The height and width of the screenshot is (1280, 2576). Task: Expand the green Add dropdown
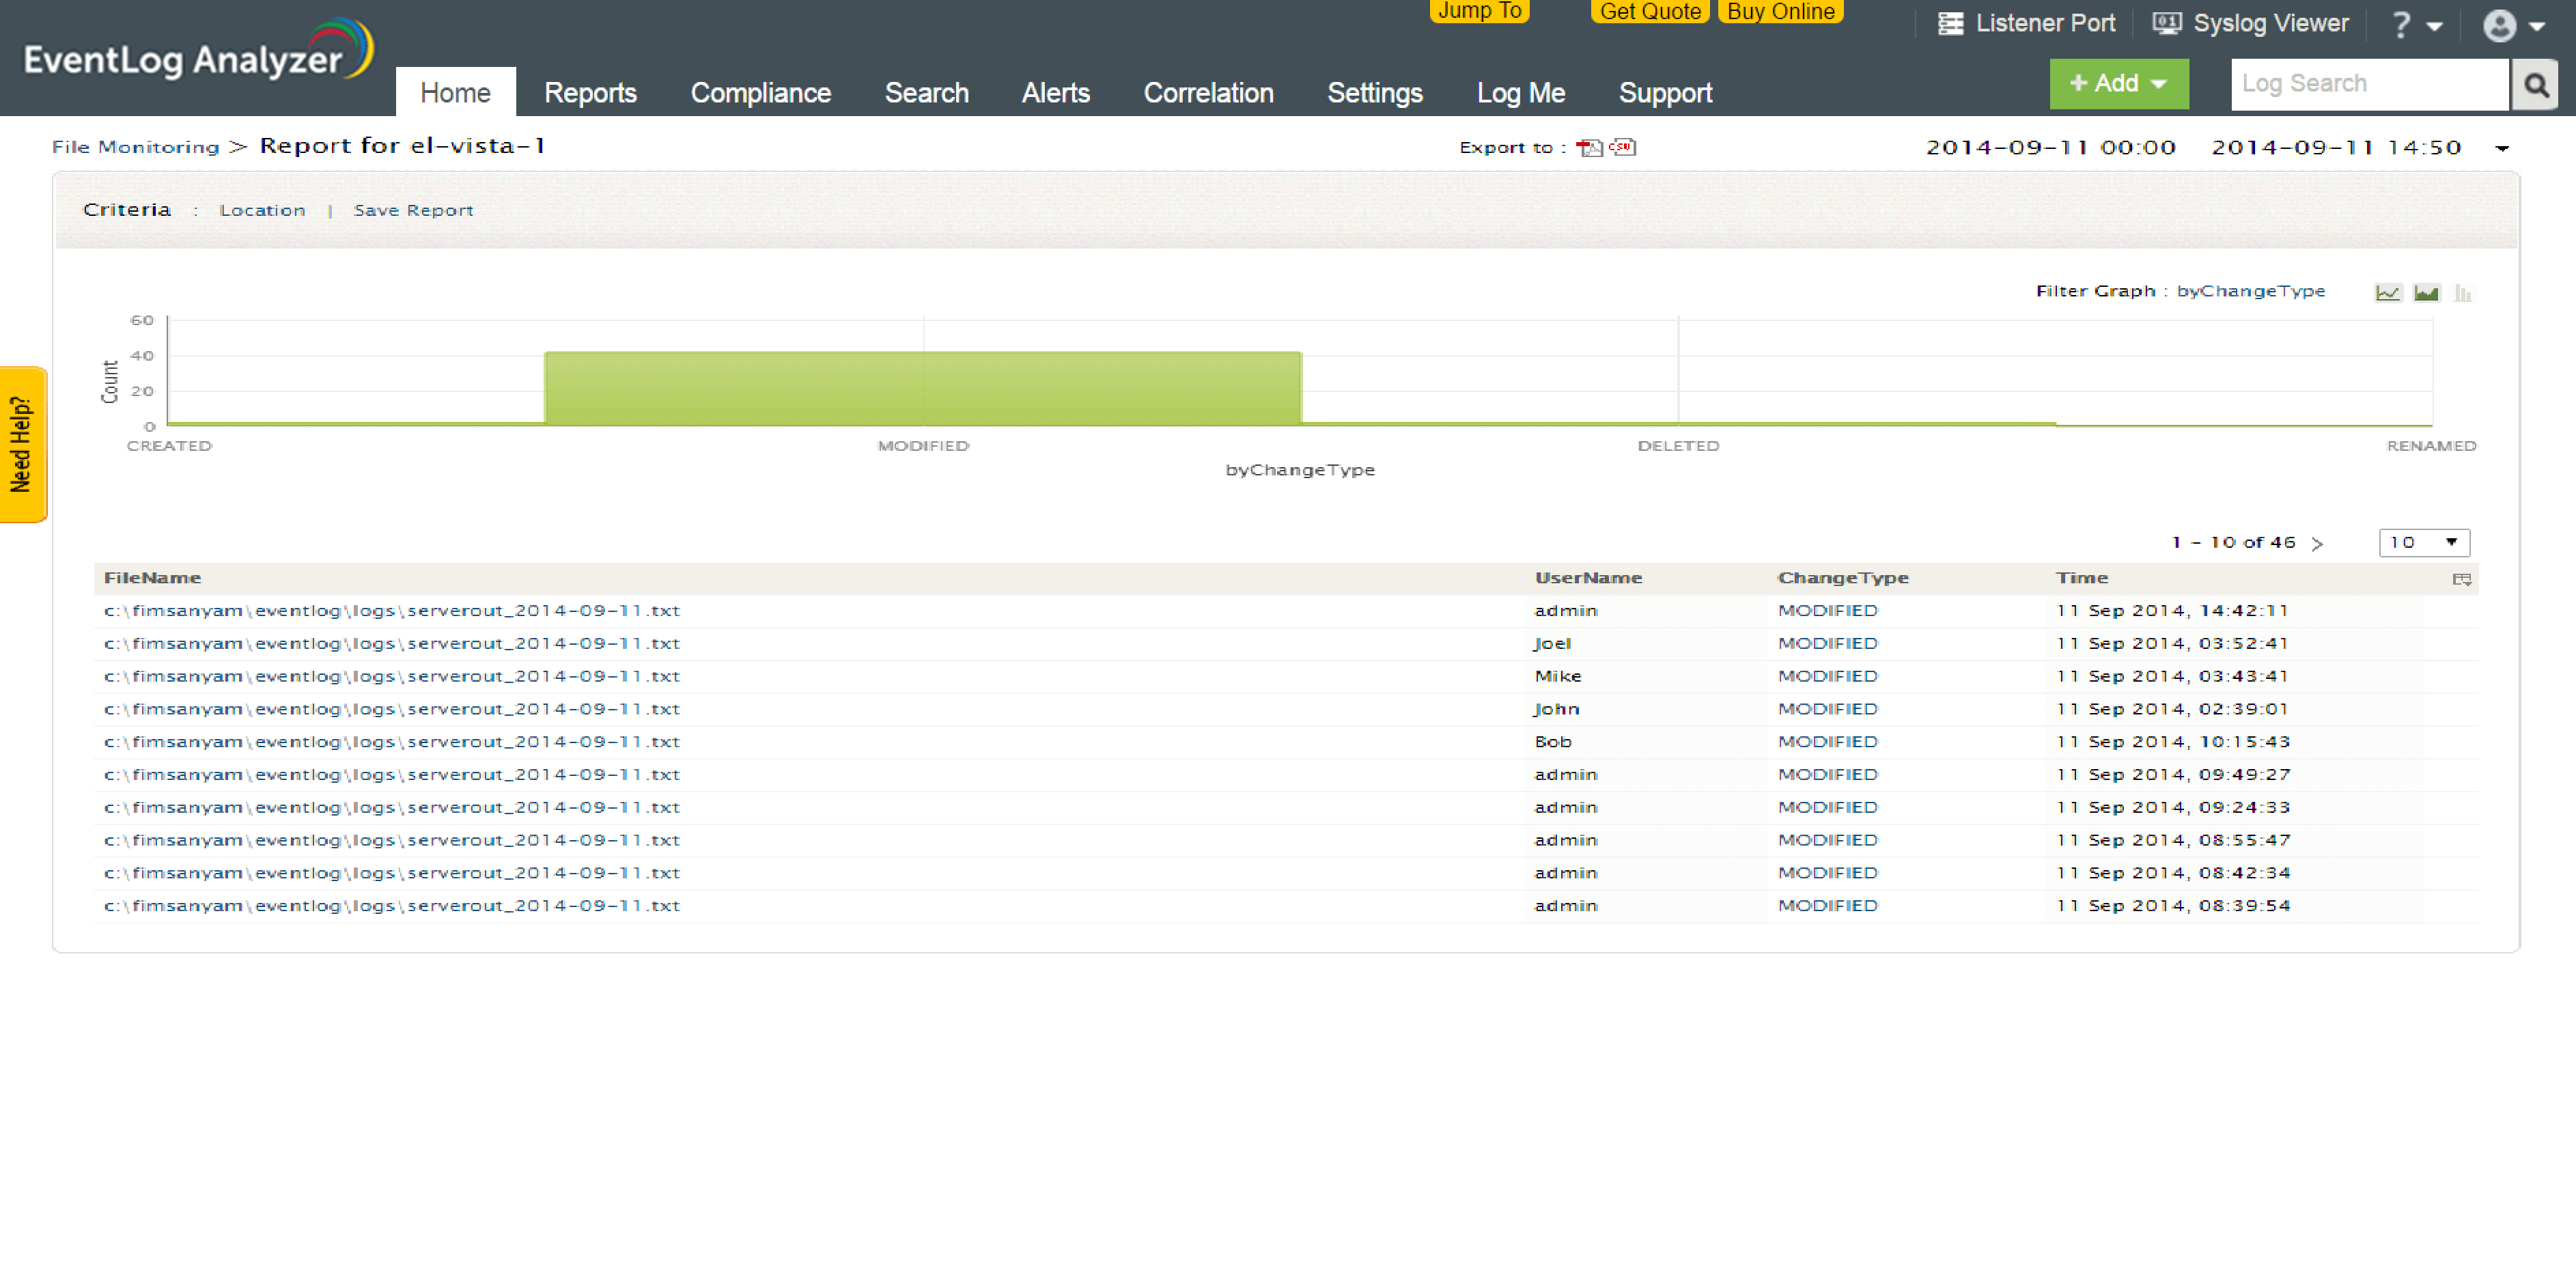(x=2118, y=84)
